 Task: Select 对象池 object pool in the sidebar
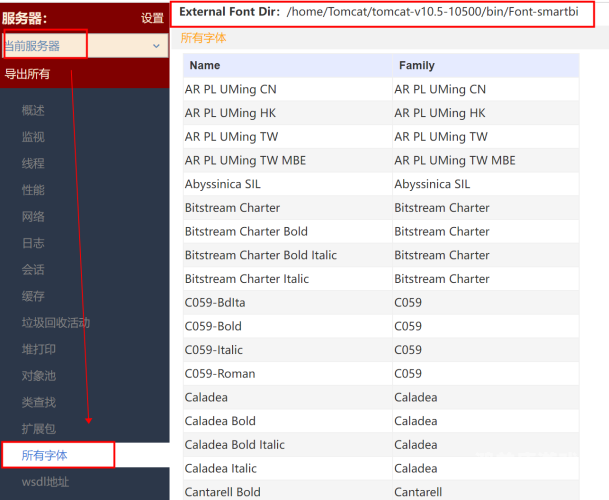(39, 375)
